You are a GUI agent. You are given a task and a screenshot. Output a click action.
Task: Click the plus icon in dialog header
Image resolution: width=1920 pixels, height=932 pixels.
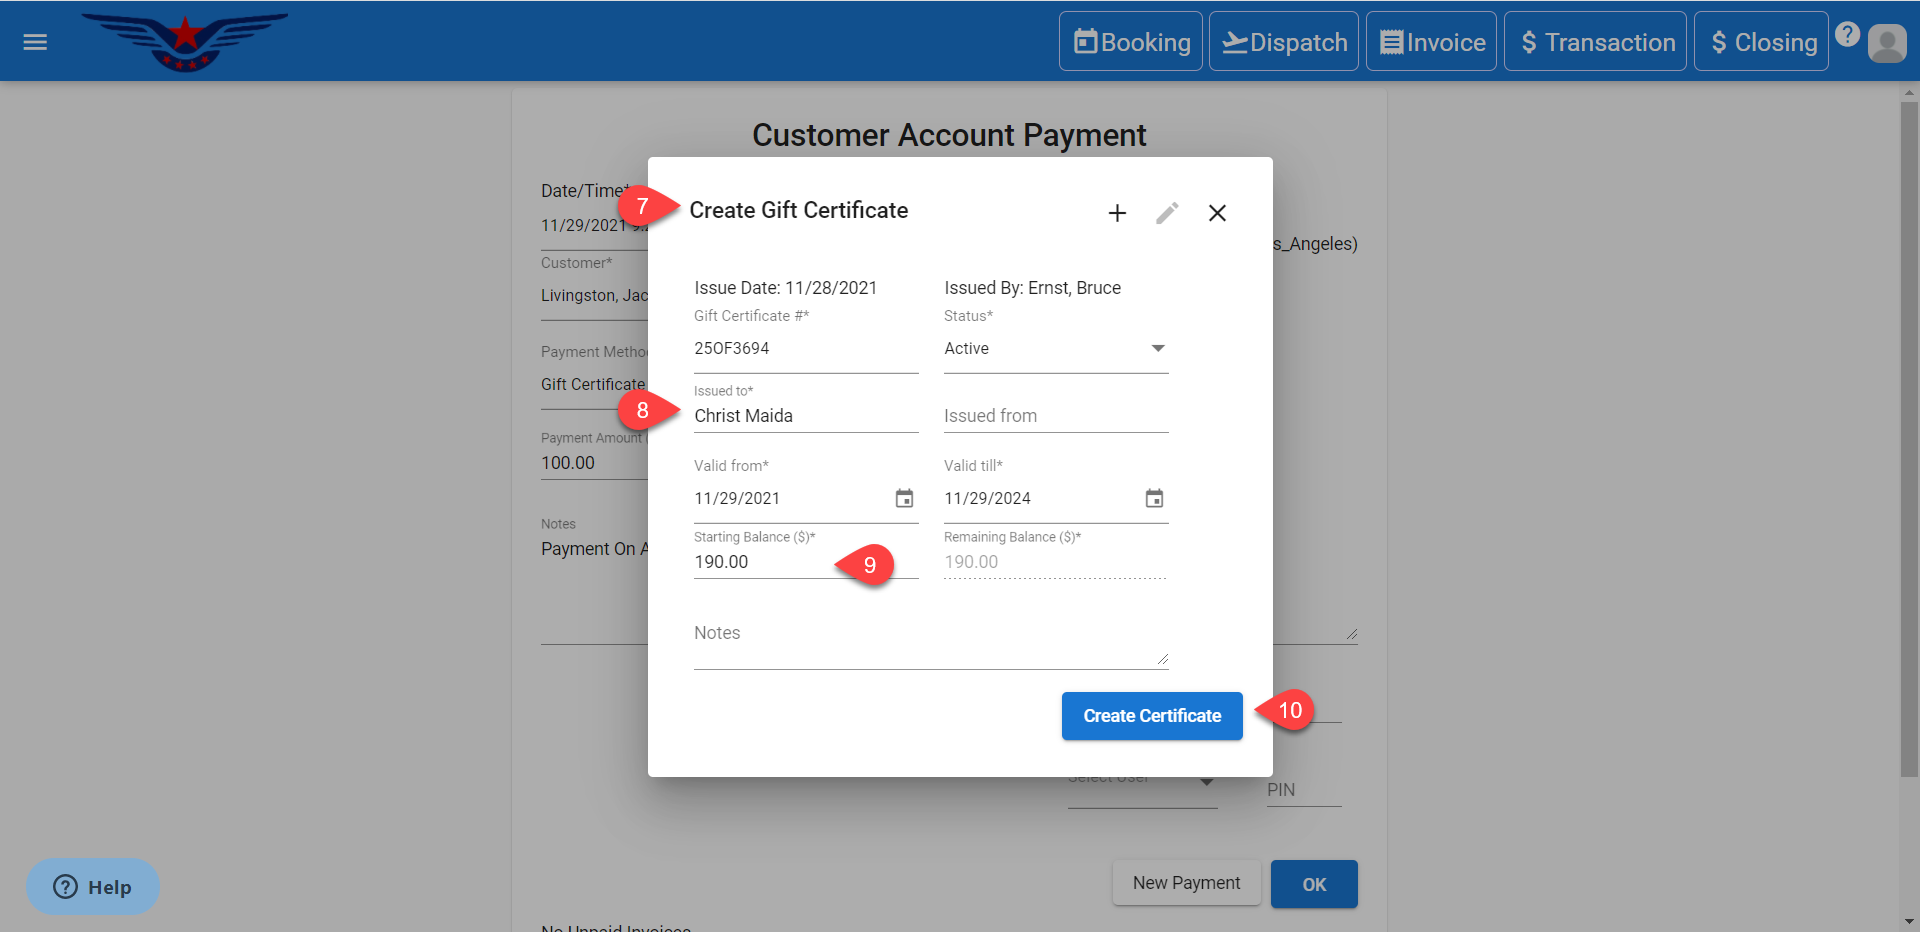[1117, 213]
